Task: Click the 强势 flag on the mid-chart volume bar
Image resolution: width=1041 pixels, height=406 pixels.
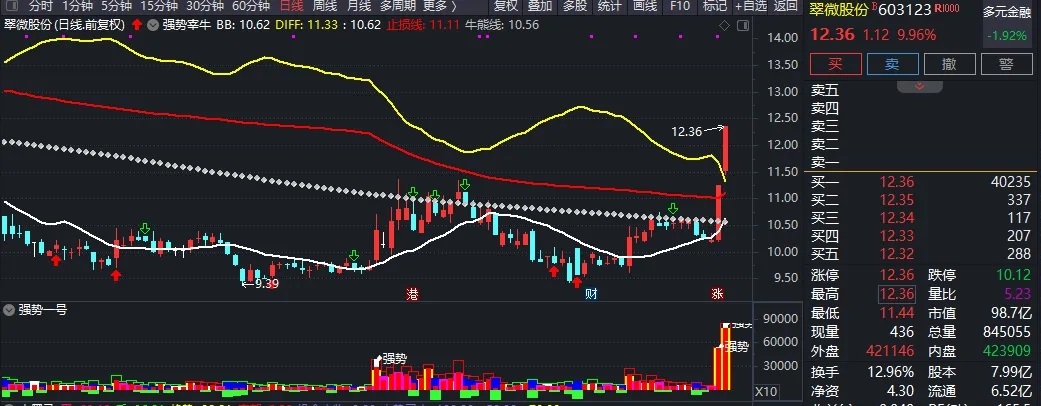Action: (x=394, y=358)
